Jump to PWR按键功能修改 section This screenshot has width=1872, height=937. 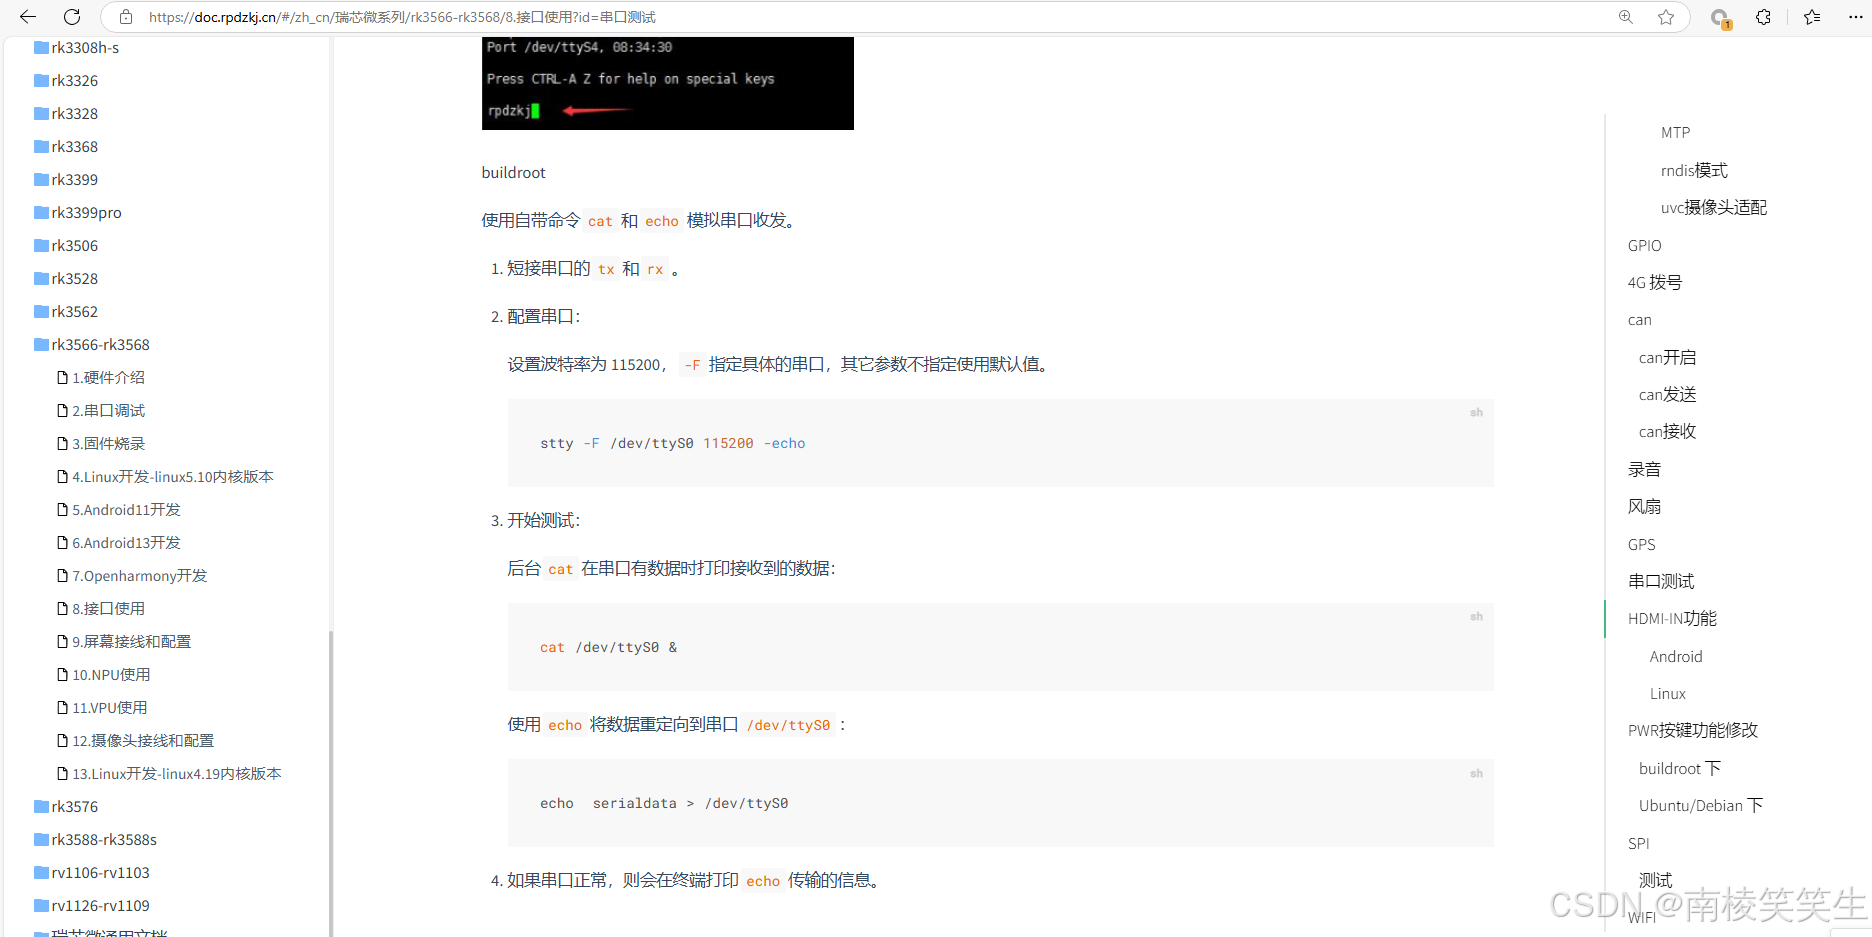1693,730
